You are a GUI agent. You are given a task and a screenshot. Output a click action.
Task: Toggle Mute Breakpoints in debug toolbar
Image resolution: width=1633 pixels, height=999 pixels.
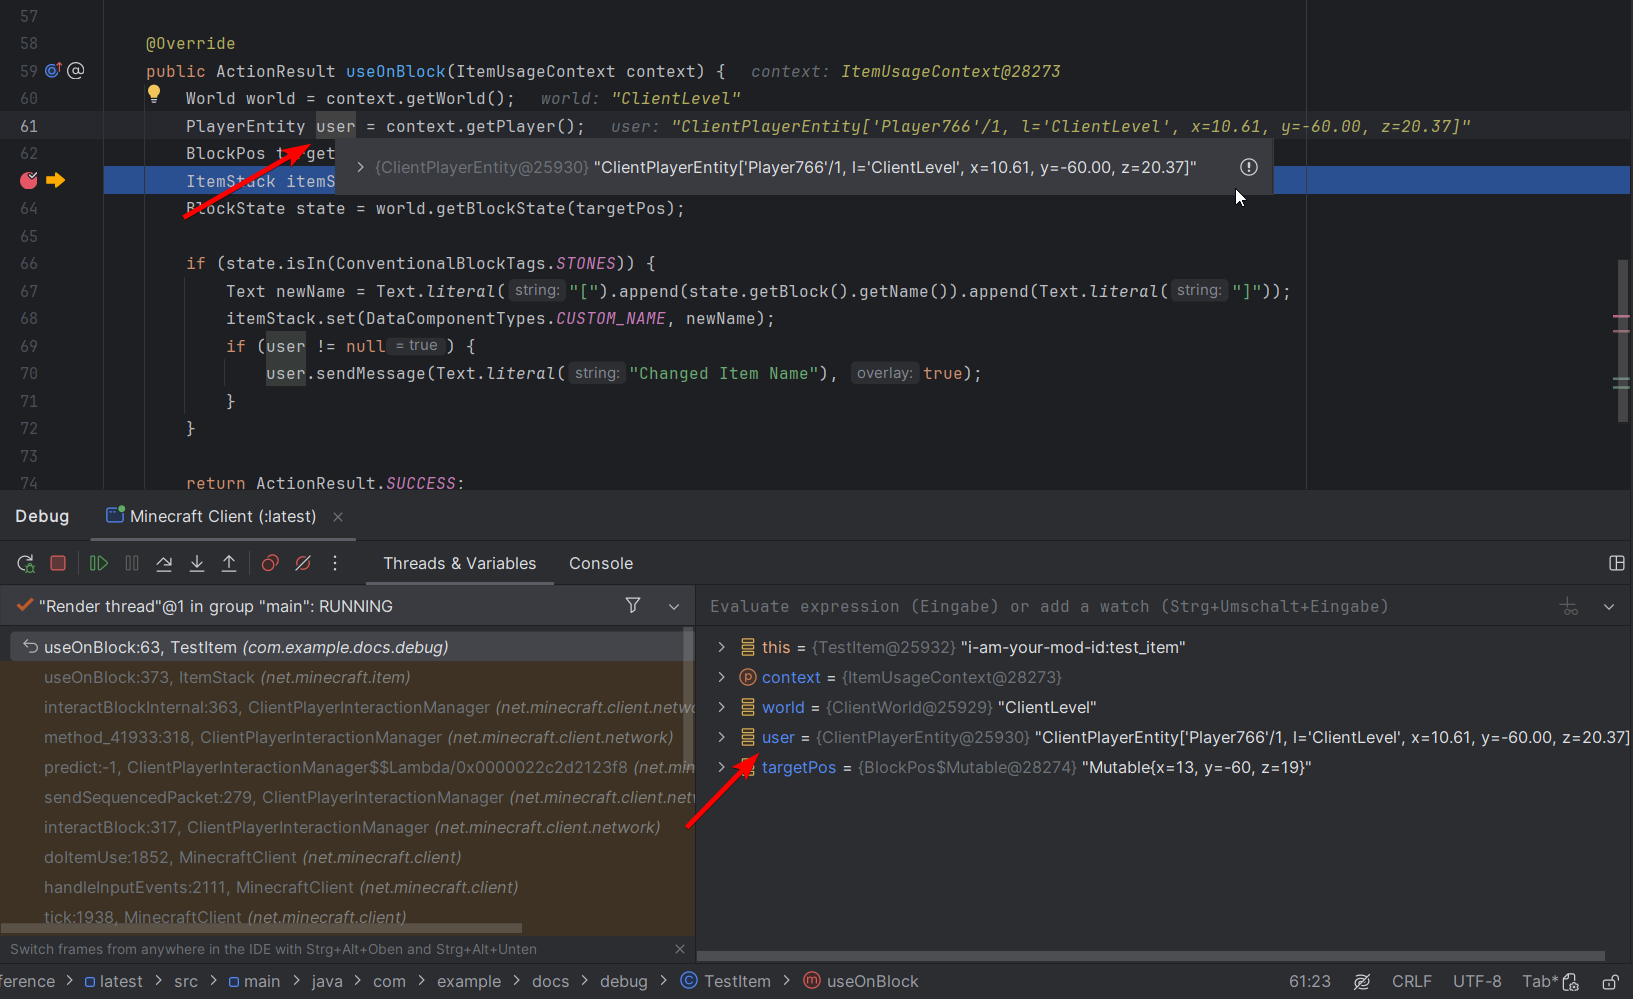(x=303, y=563)
